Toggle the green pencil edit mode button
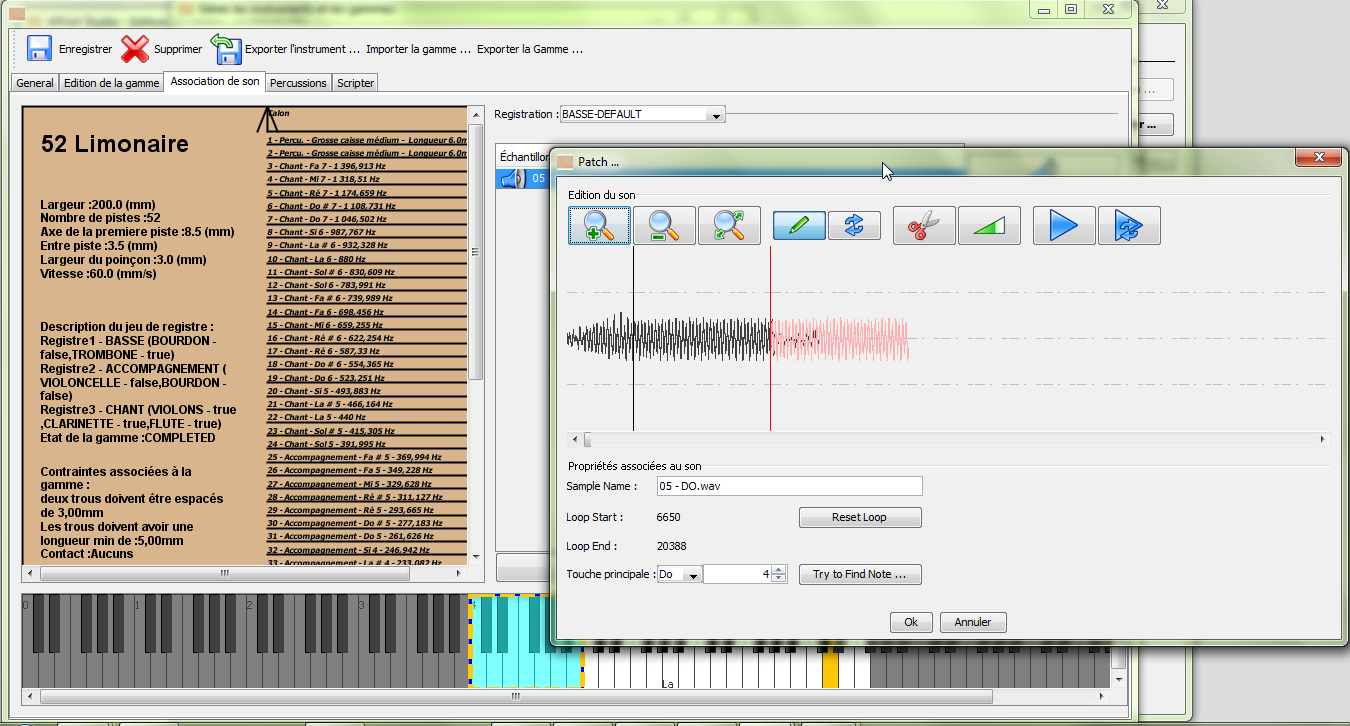 click(x=799, y=226)
